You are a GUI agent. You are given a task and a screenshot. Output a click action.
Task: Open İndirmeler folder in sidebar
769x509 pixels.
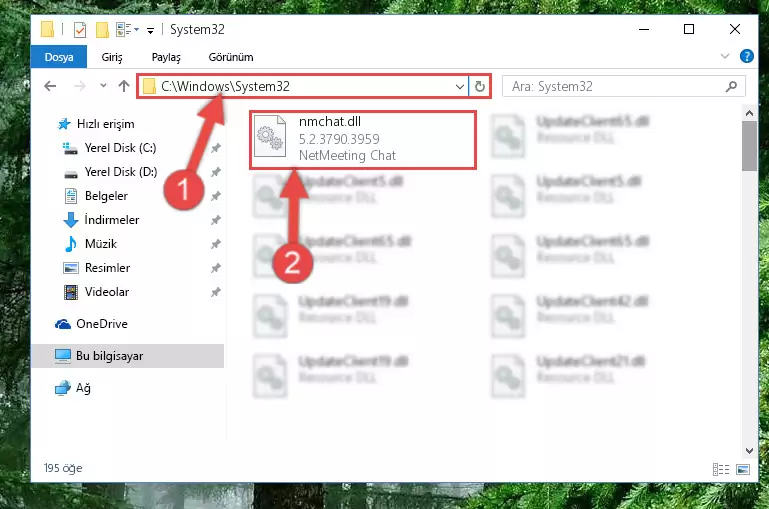point(111,220)
